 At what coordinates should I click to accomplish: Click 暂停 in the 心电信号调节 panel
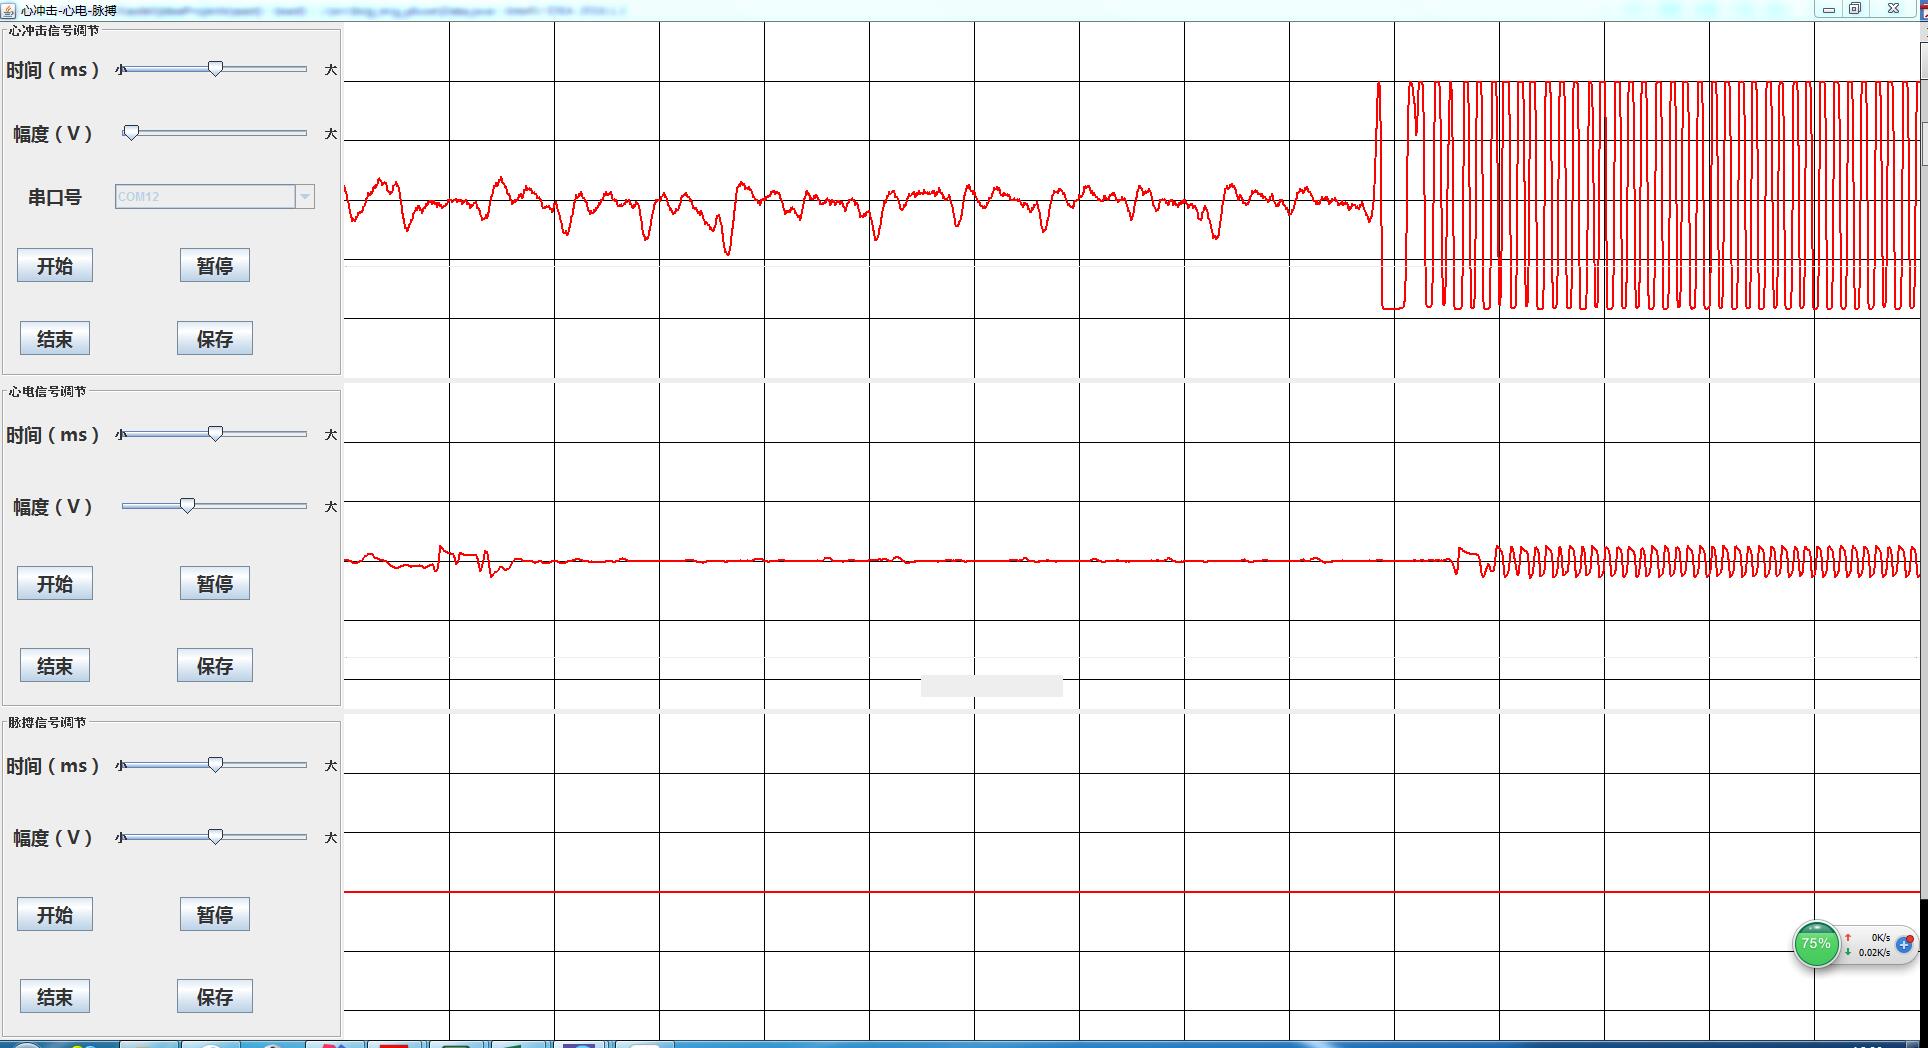(x=215, y=584)
